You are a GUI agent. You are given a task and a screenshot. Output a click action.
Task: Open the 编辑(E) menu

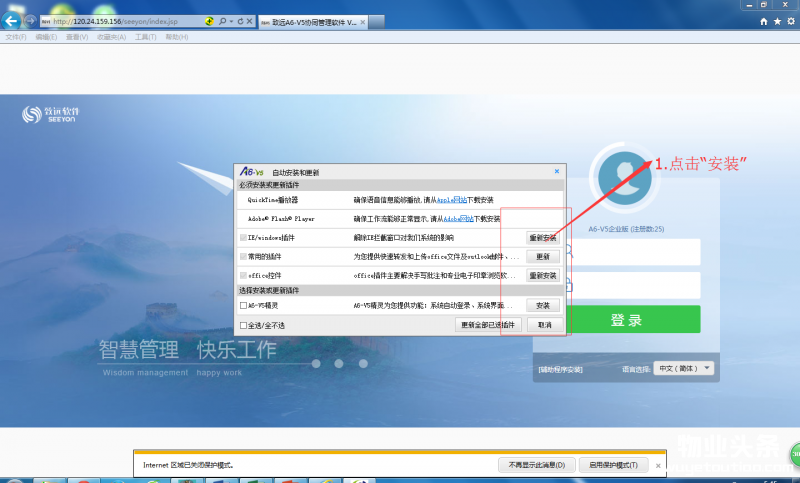(x=46, y=37)
